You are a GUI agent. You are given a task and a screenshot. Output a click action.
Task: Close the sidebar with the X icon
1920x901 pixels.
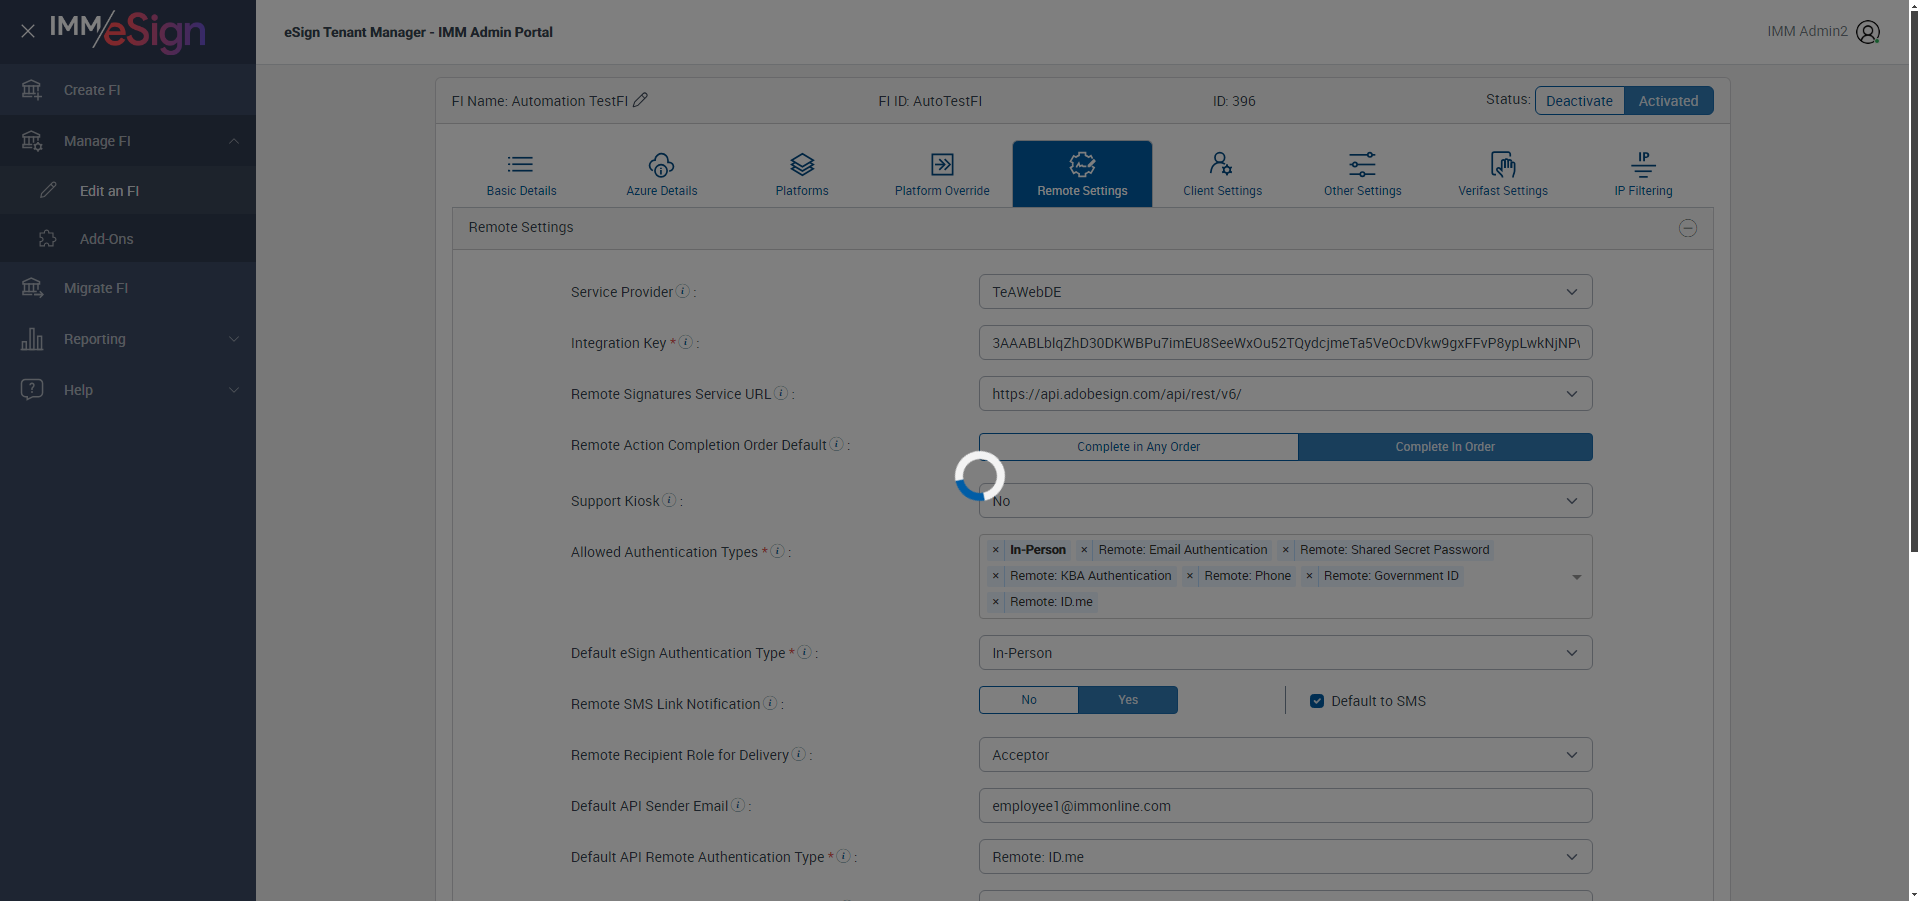28,31
